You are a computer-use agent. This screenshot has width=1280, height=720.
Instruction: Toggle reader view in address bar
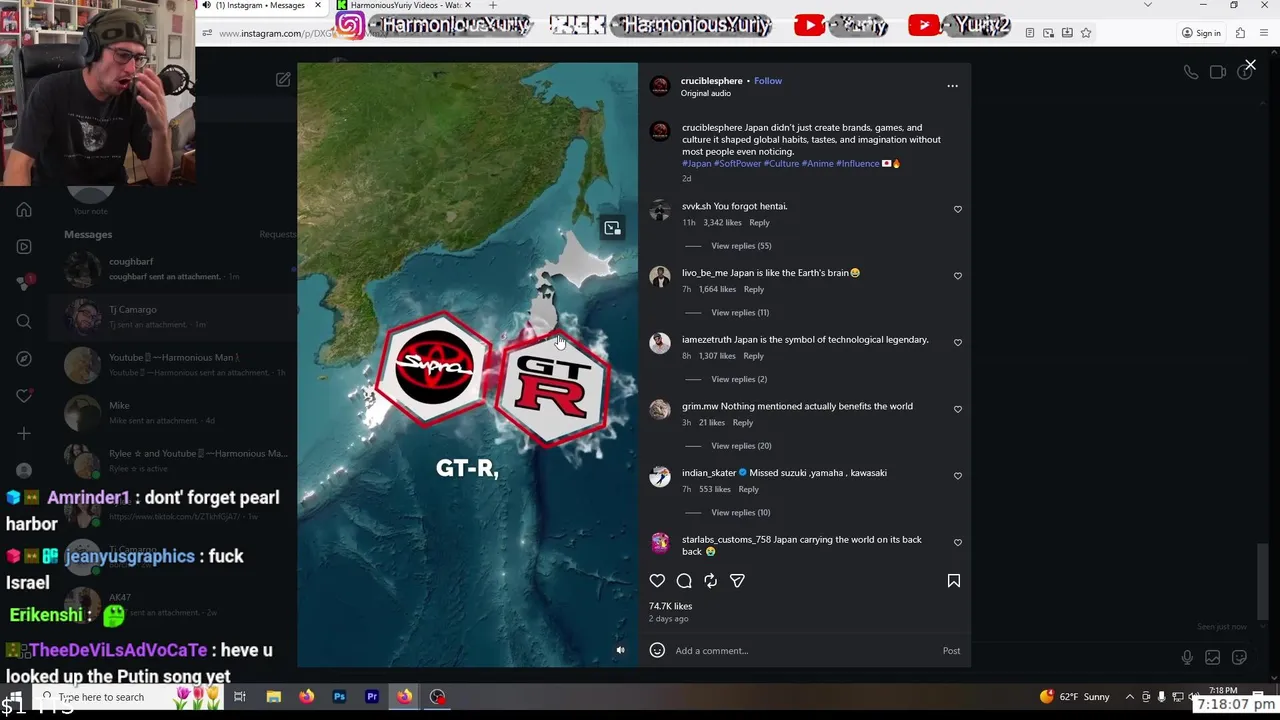click(1030, 33)
